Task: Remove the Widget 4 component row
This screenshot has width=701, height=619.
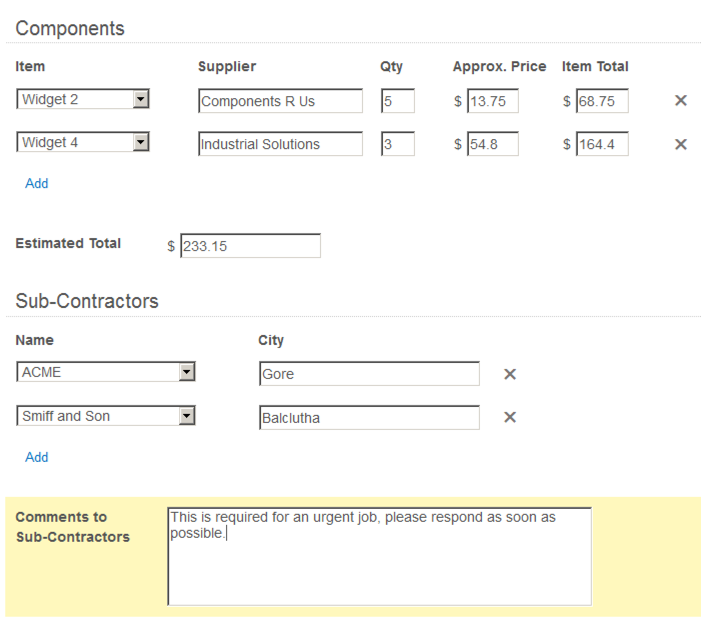Action: pyautogui.click(x=681, y=144)
